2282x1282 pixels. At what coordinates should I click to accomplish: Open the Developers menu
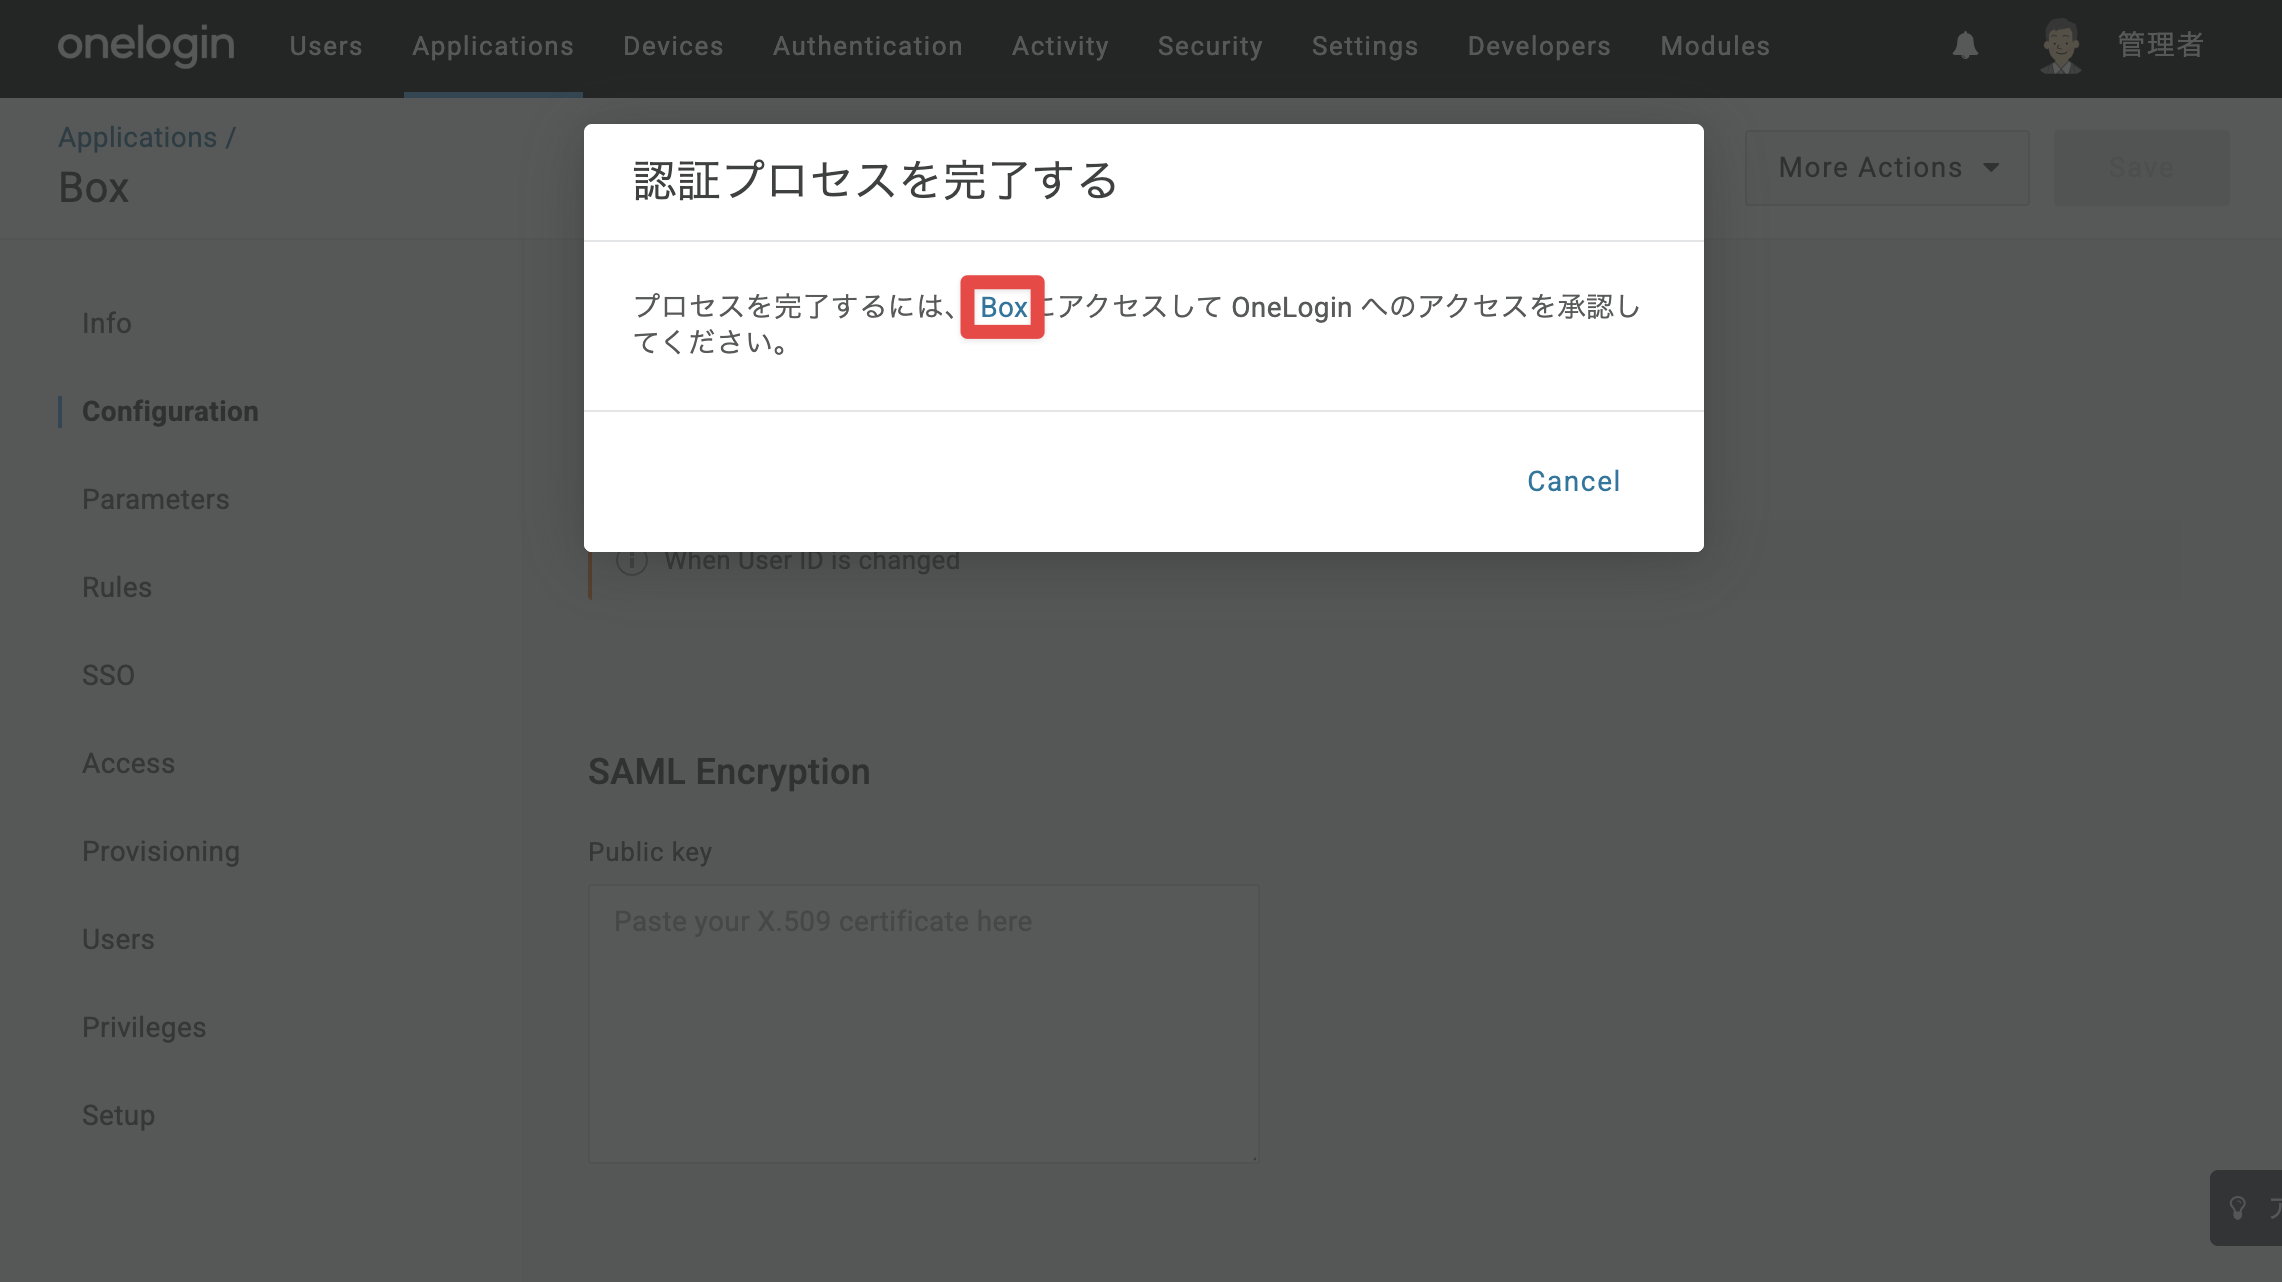pos(1539,46)
